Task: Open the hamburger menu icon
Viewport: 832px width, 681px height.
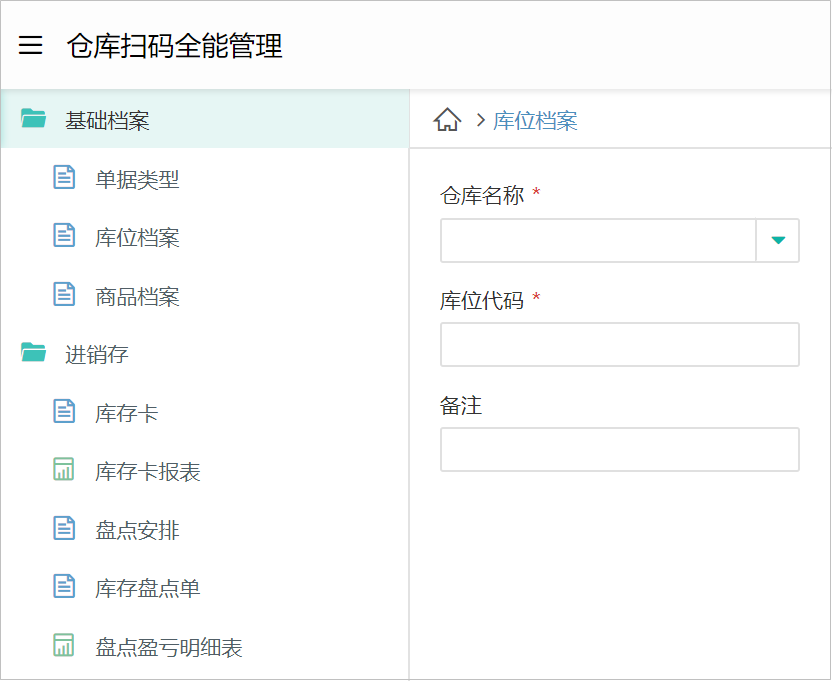Action: [x=30, y=45]
